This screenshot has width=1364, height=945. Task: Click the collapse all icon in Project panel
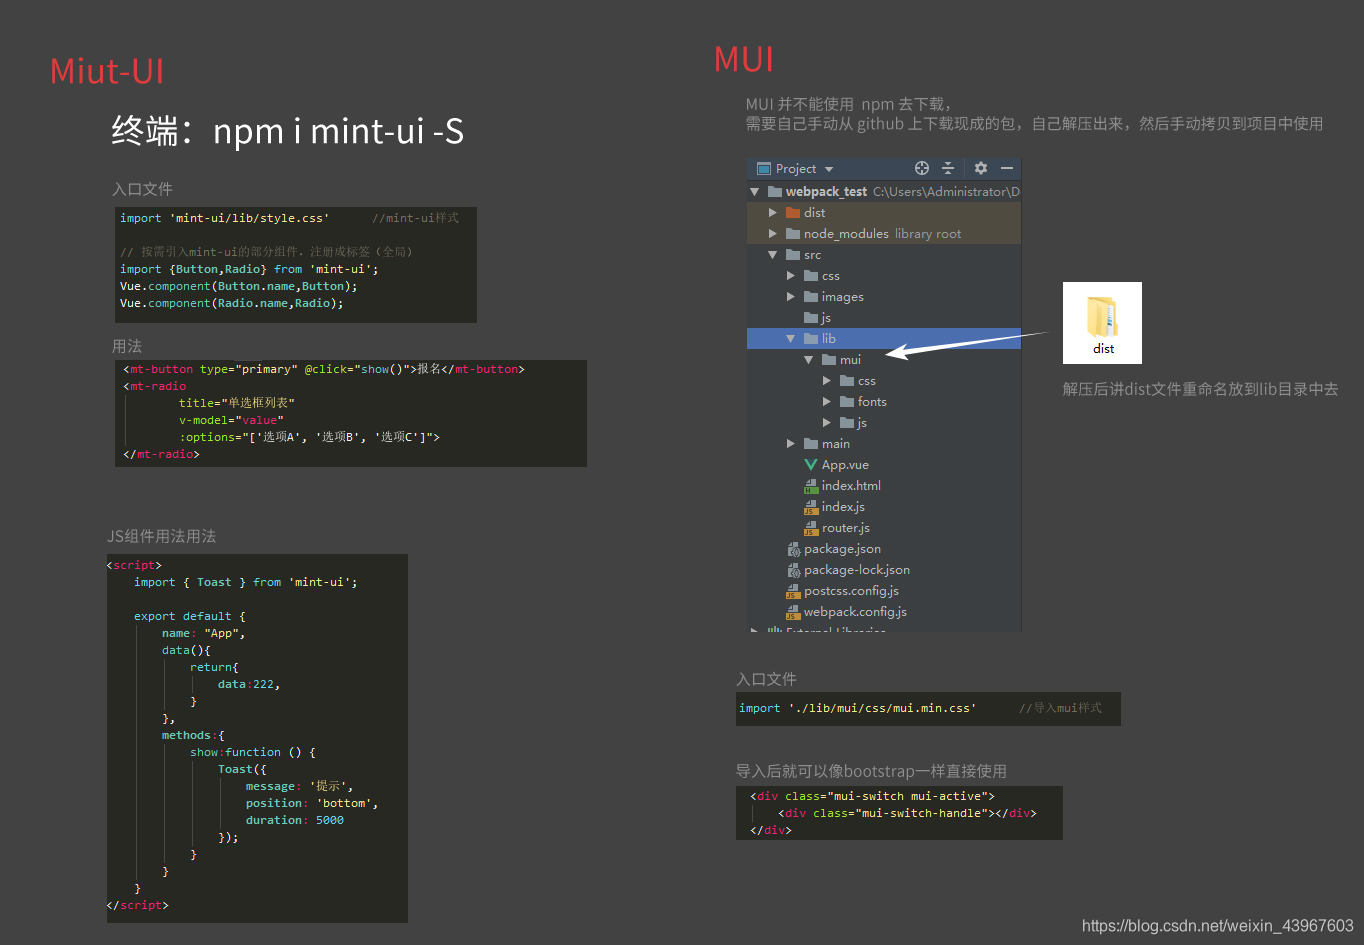pyautogui.click(x=949, y=168)
